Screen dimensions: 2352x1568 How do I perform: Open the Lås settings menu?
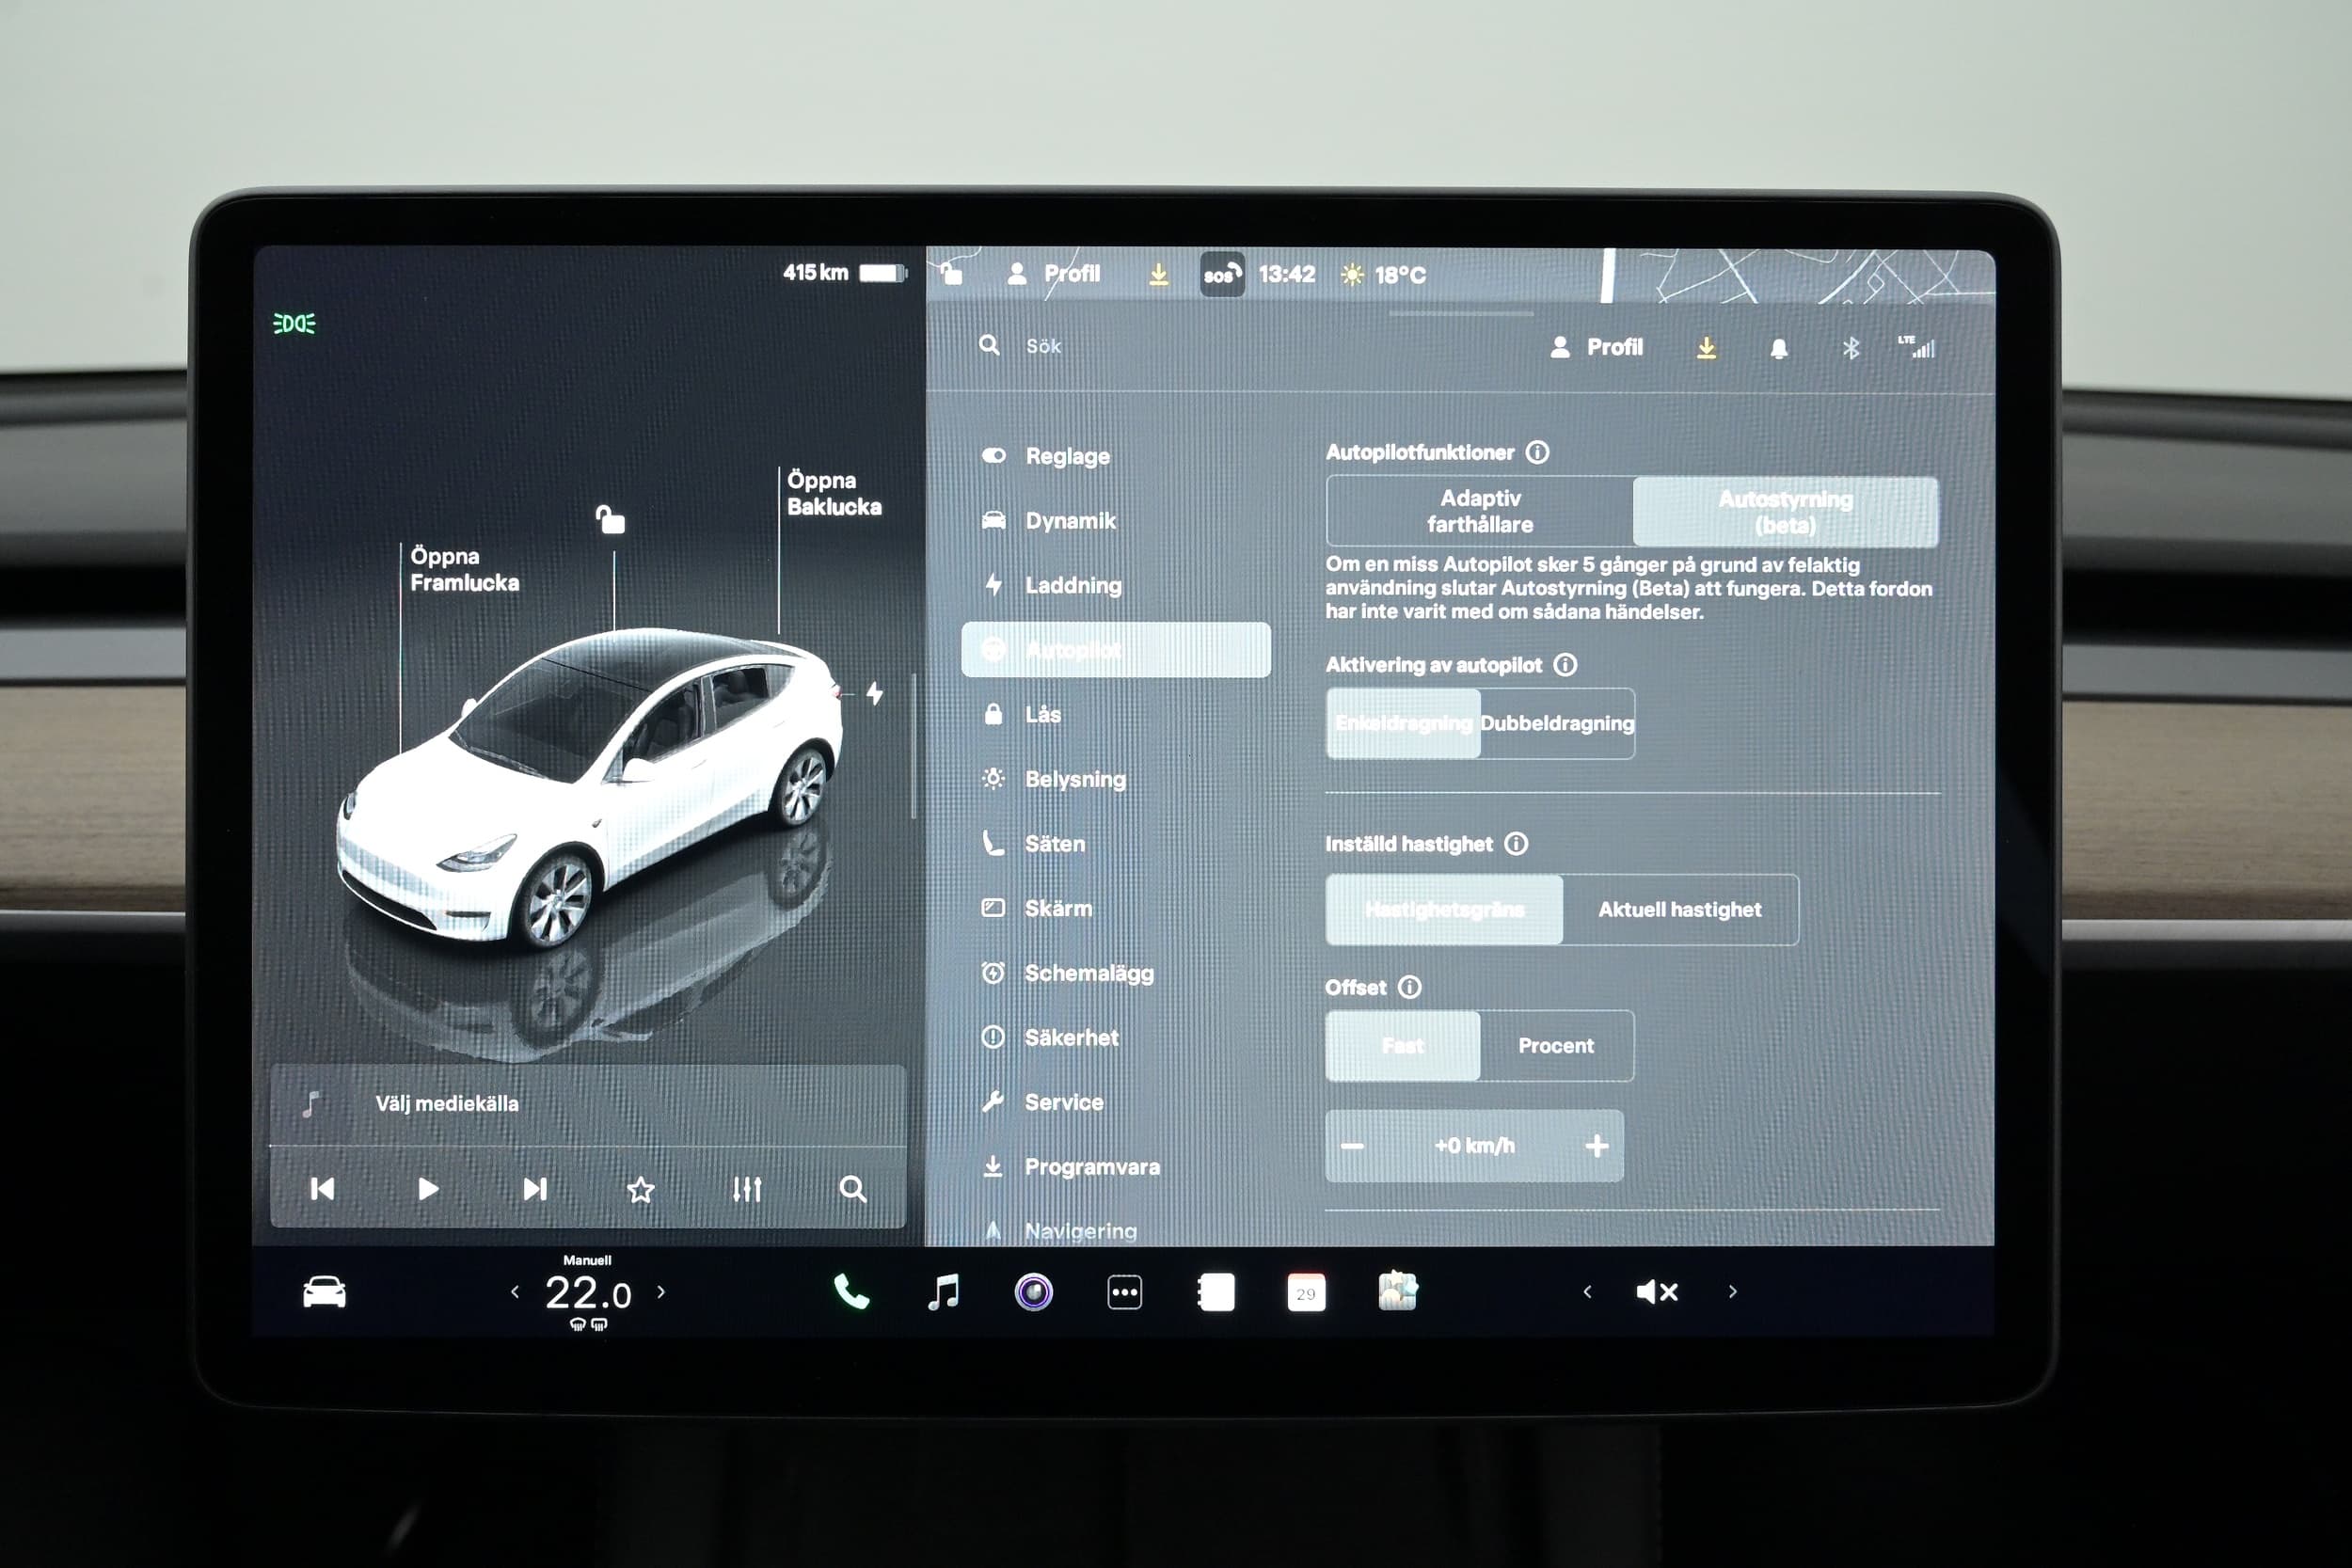click(x=1116, y=714)
